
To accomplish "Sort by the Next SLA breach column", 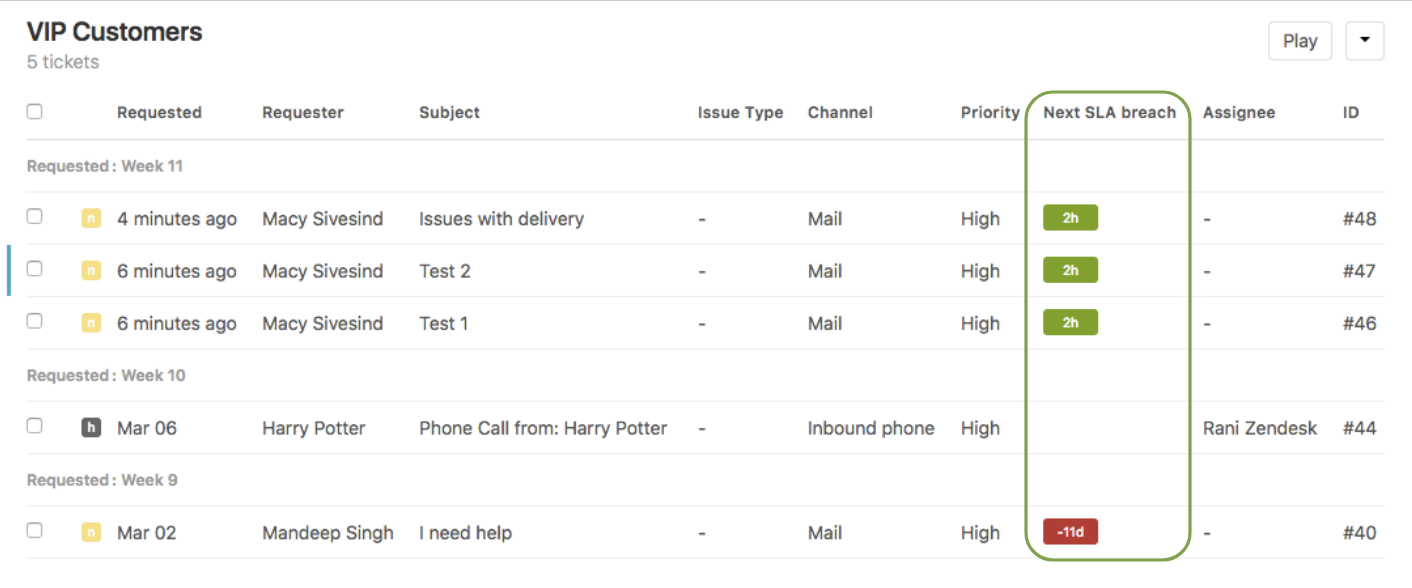I will pyautogui.click(x=1109, y=113).
